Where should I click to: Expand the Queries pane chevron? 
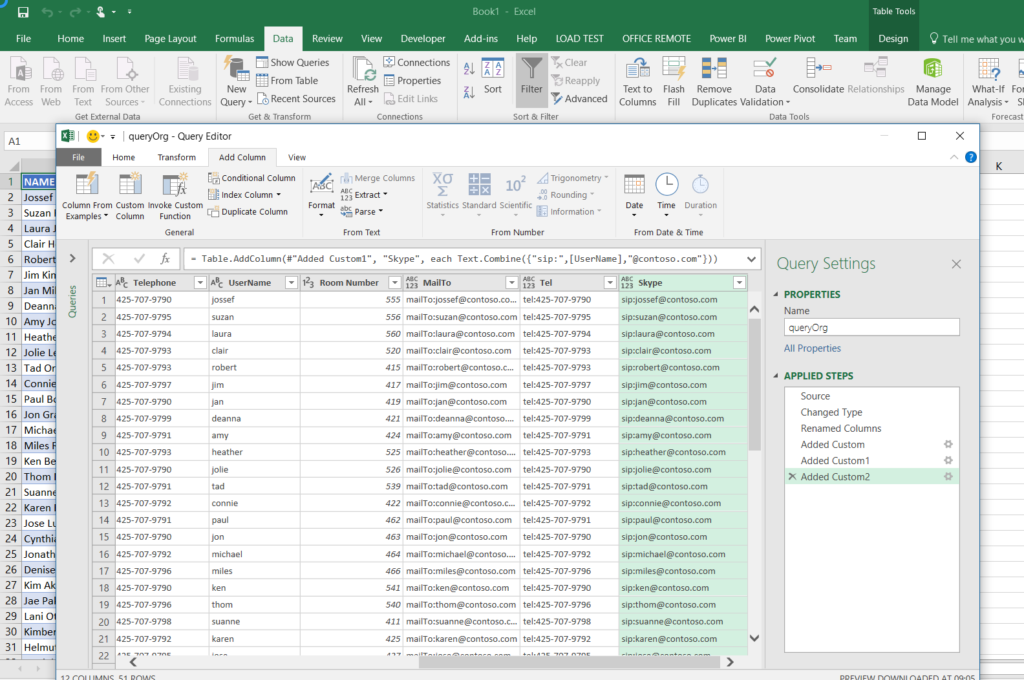(72, 259)
